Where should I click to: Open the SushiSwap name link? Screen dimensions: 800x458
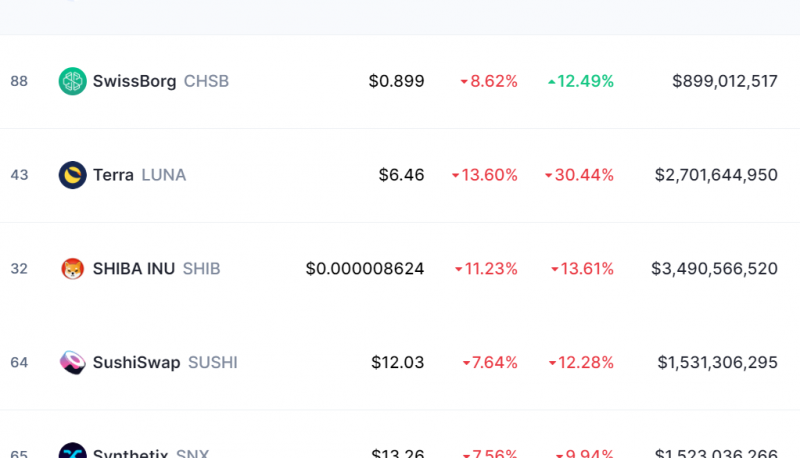(x=136, y=363)
